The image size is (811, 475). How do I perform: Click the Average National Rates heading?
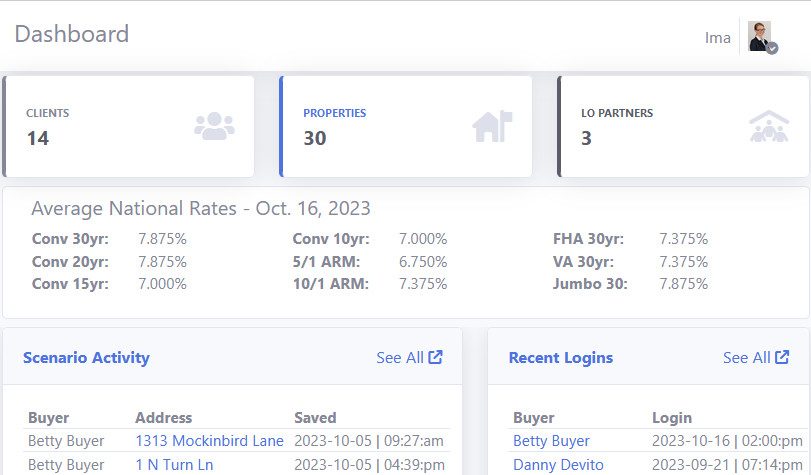[x=200, y=209]
